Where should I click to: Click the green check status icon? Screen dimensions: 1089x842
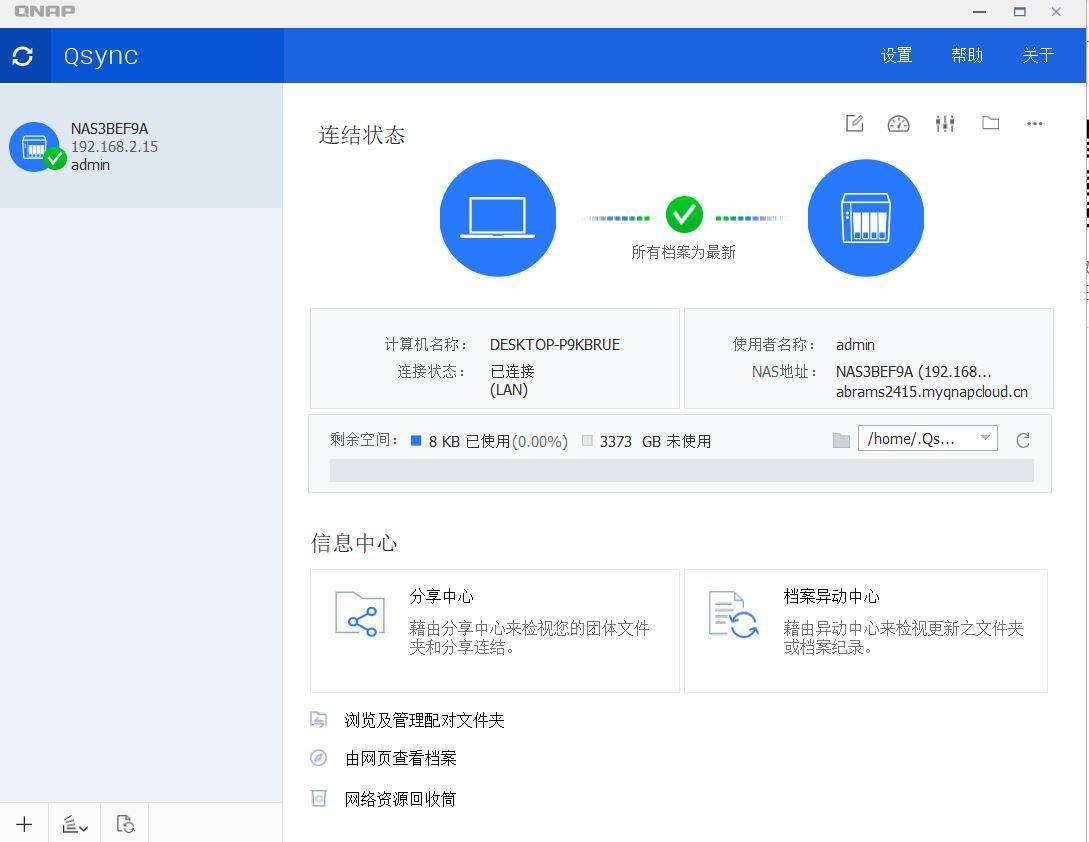[x=684, y=214]
